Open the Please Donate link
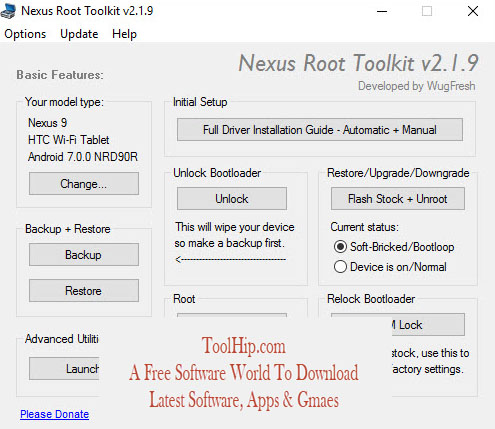This screenshot has height=429, width=495. click(x=54, y=414)
